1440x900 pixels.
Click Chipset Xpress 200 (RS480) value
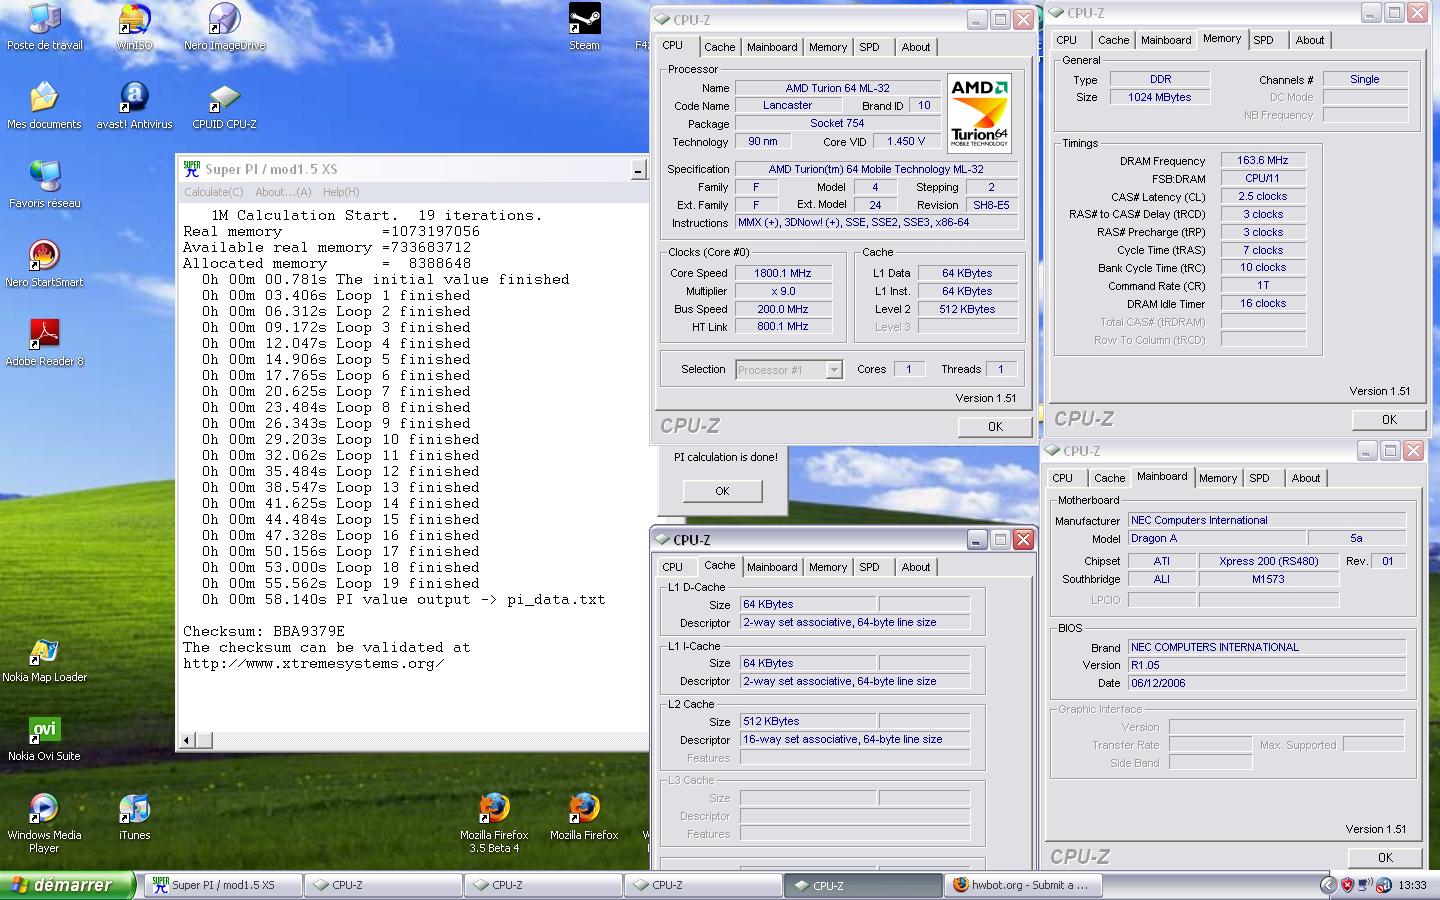[x=1269, y=561]
